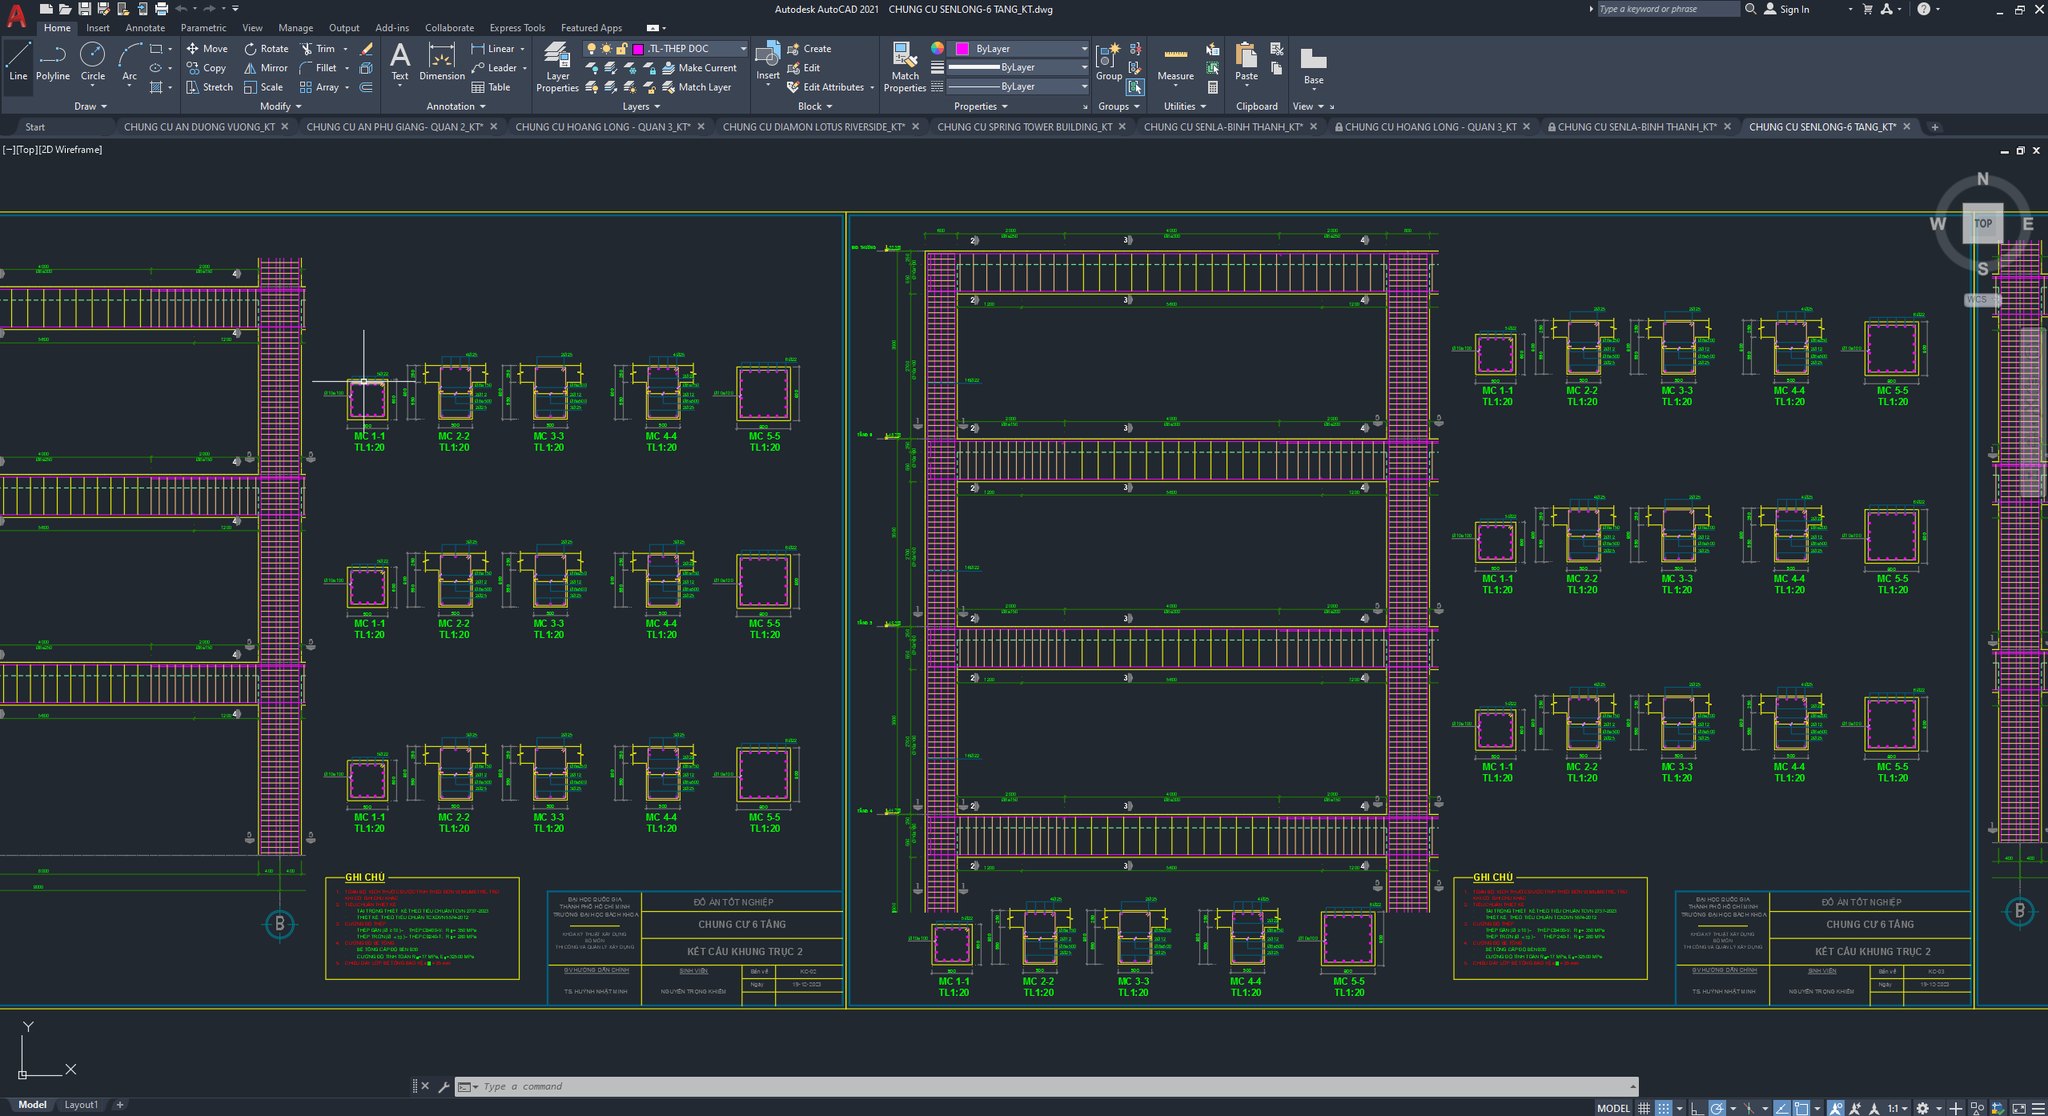The image size is (2048, 1116).
Task: Switch to CHUNG CU SPRING TOWER BUILDING_KT tab
Action: pos(1024,127)
